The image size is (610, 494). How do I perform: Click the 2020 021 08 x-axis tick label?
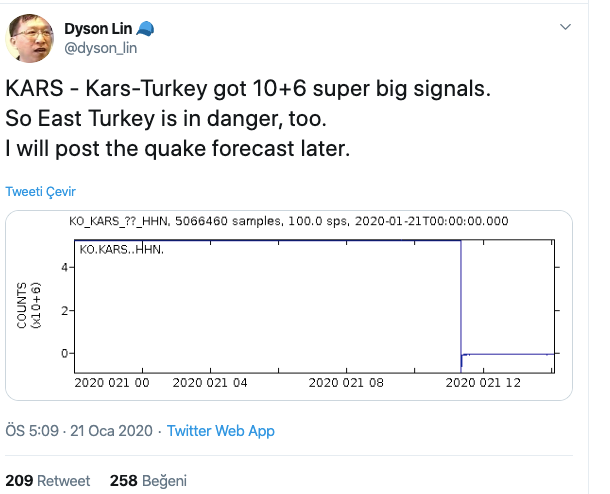point(346,382)
